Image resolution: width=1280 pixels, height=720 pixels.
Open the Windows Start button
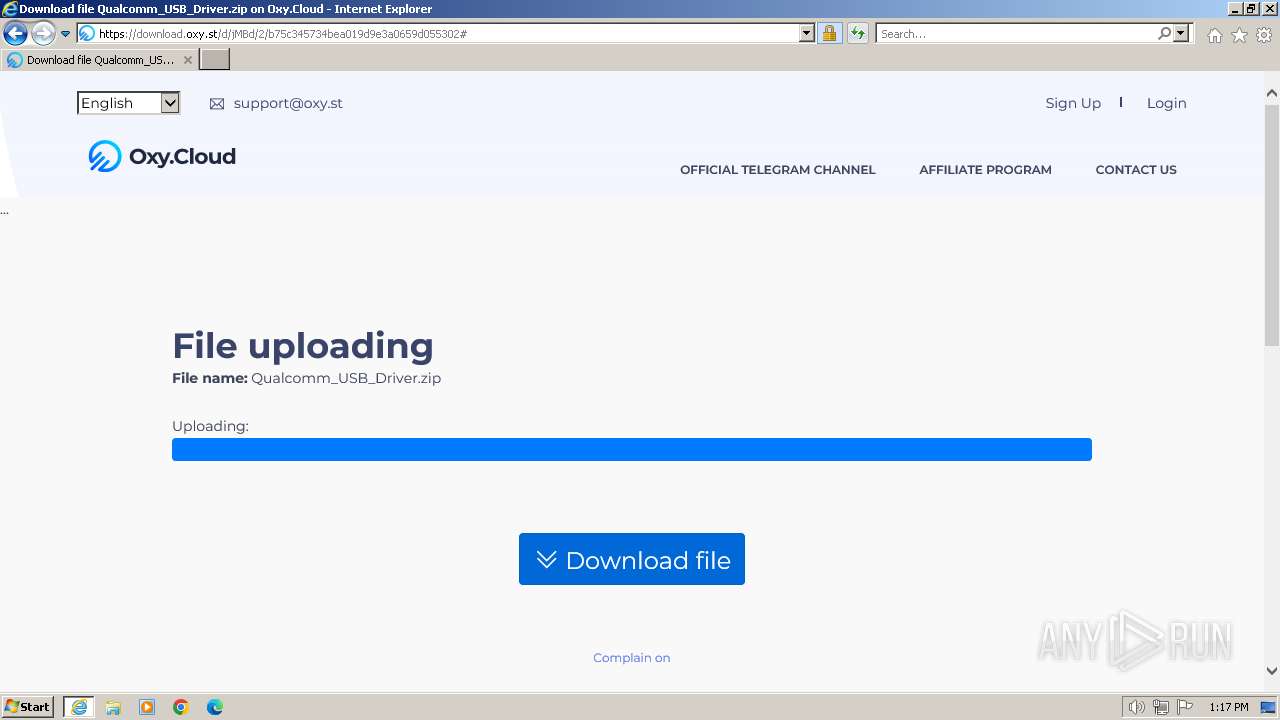click(28, 707)
